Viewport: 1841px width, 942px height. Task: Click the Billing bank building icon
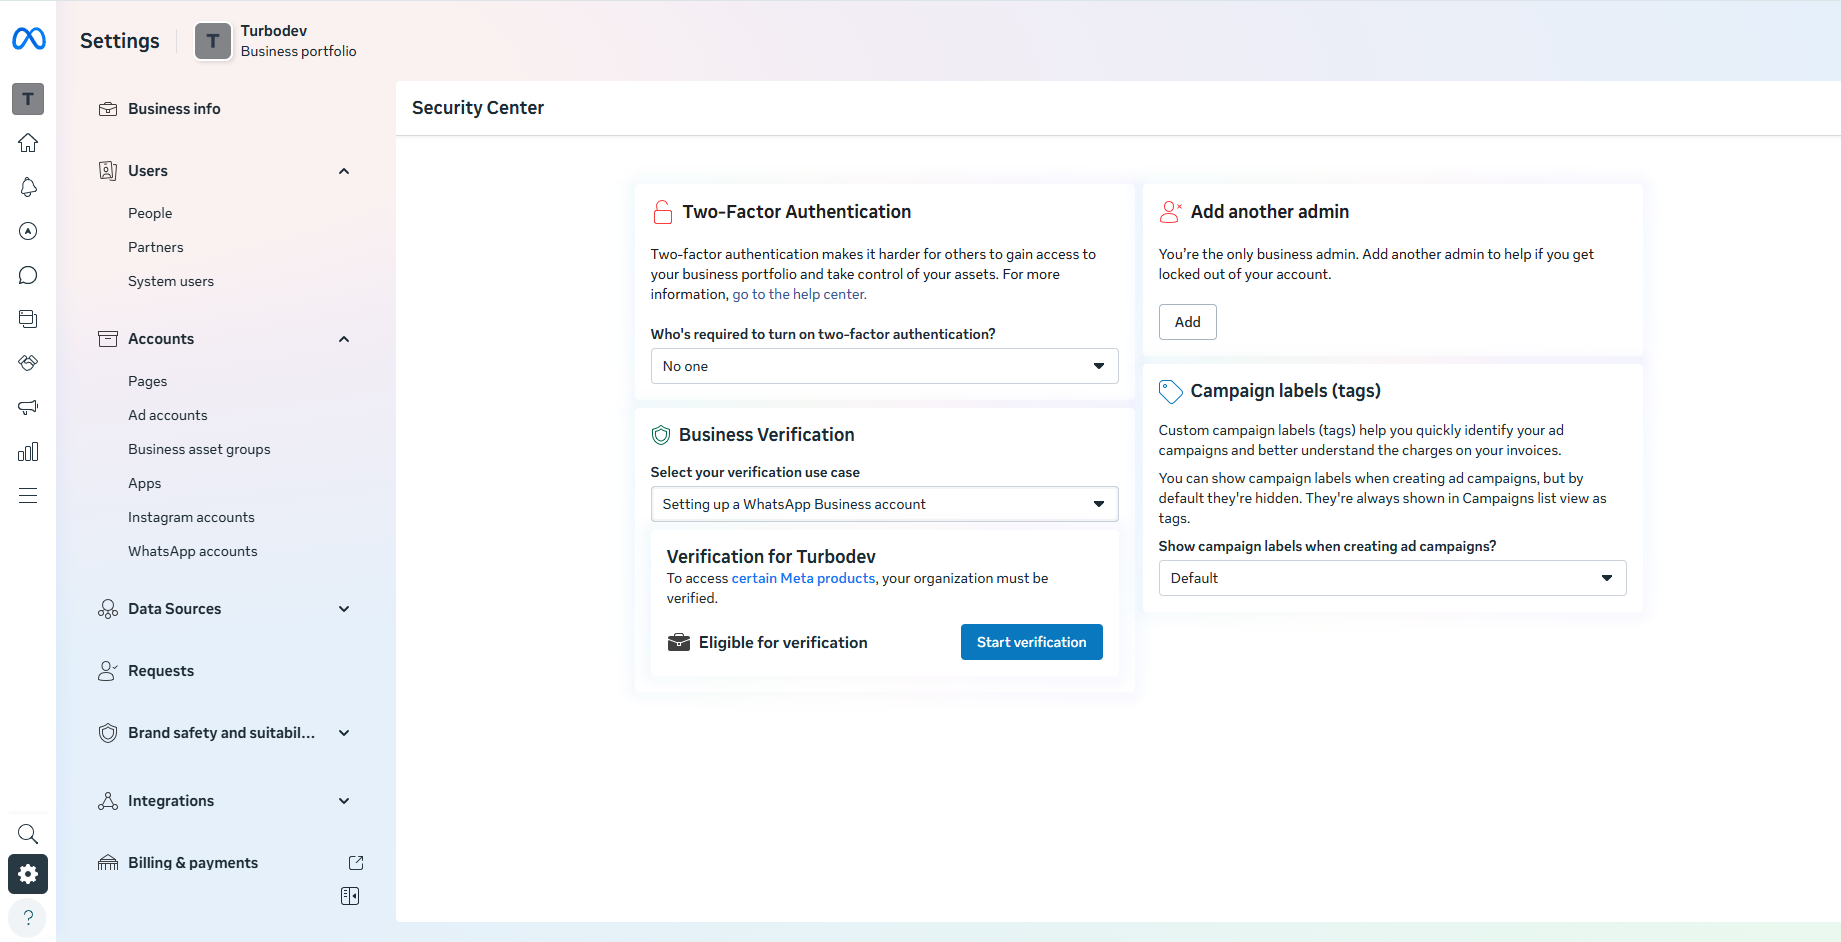click(x=108, y=863)
